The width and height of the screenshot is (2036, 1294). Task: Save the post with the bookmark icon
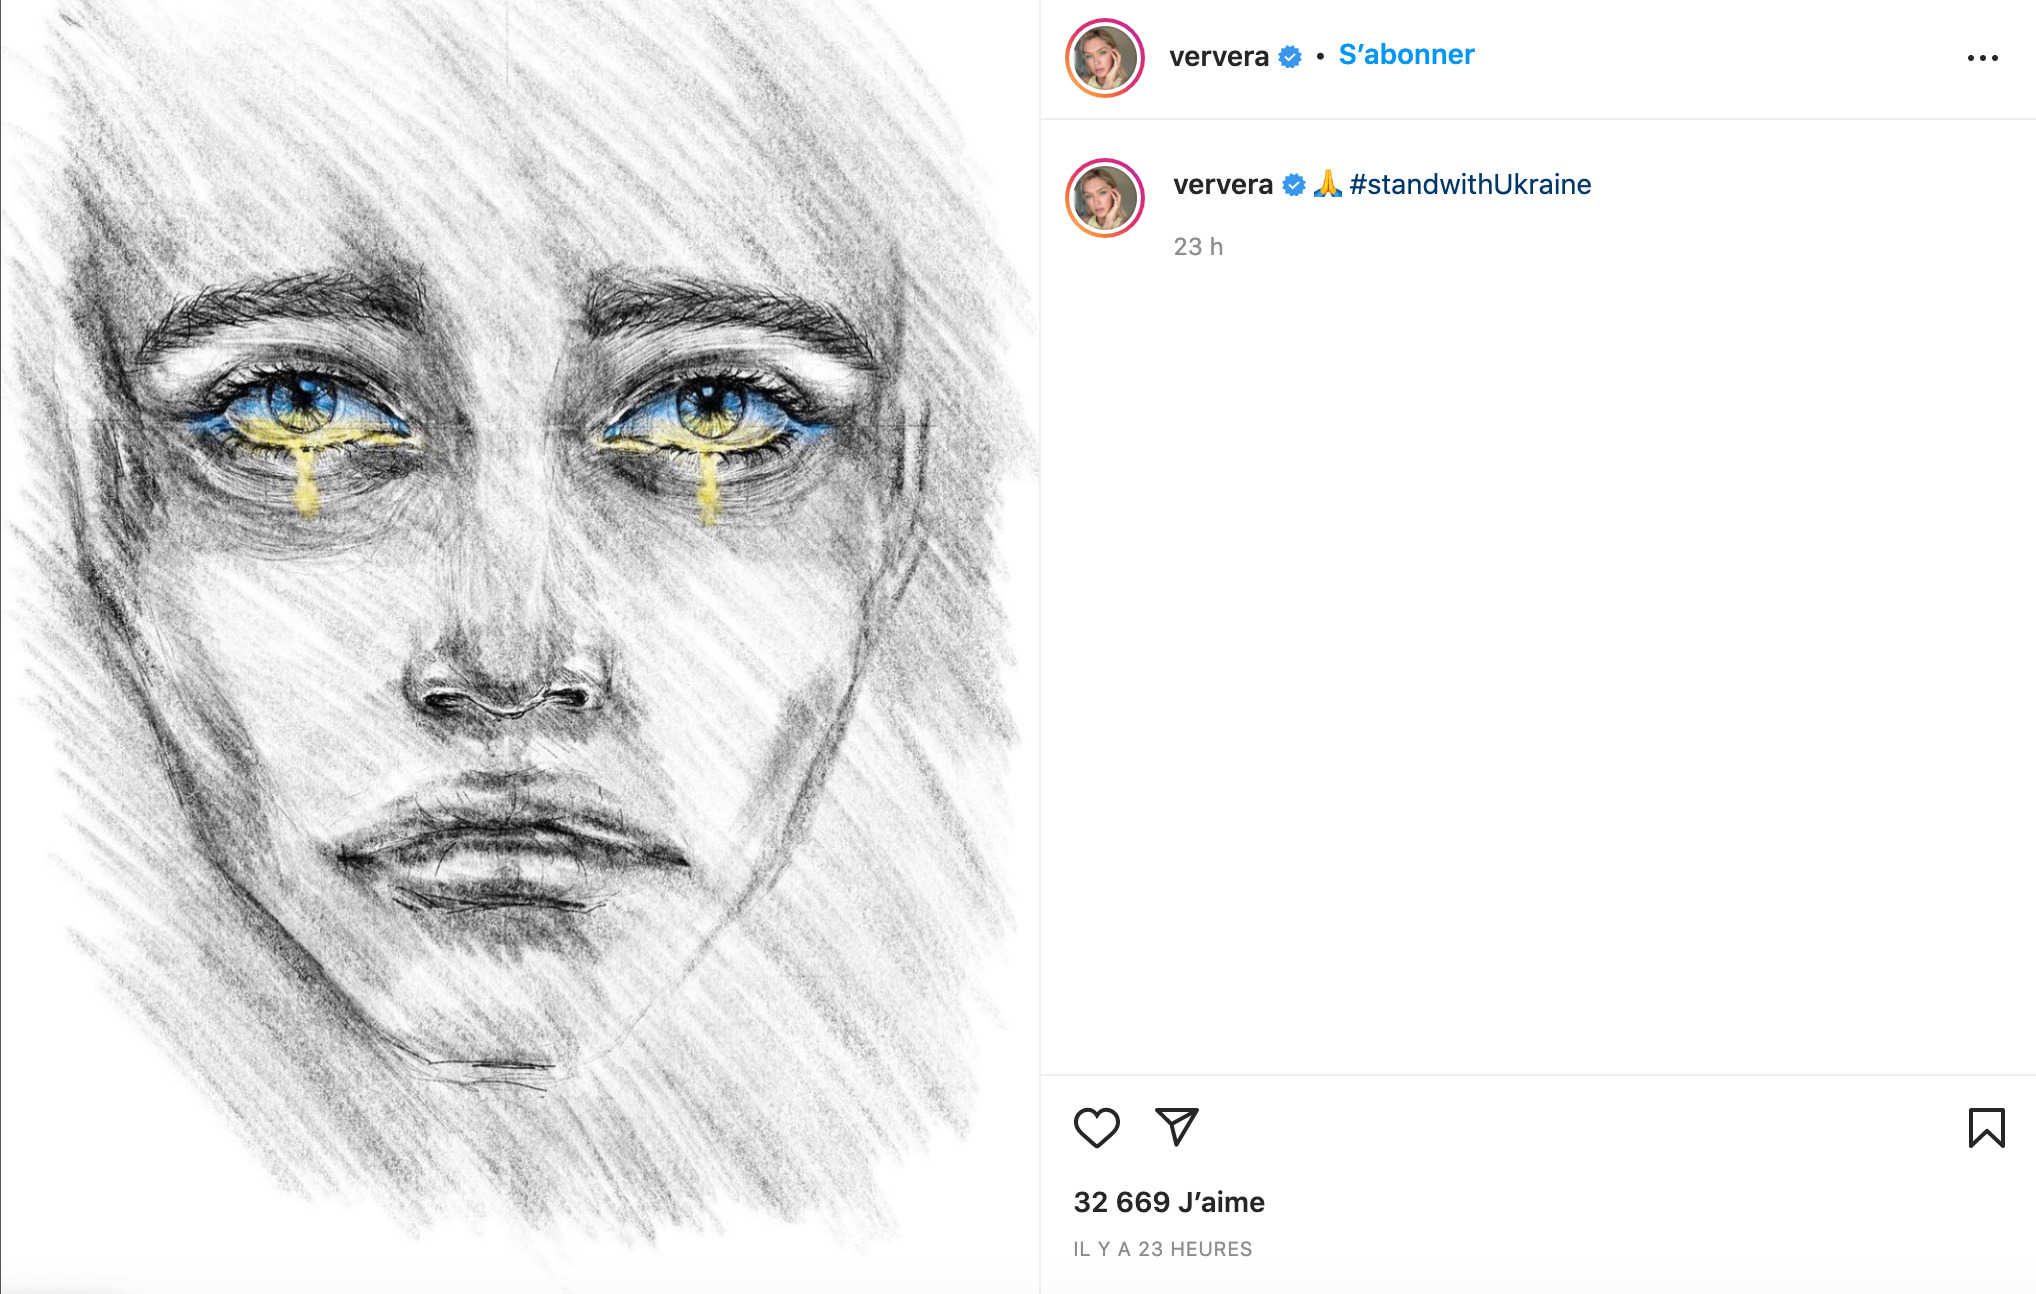pyautogui.click(x=1986, y=1127)
